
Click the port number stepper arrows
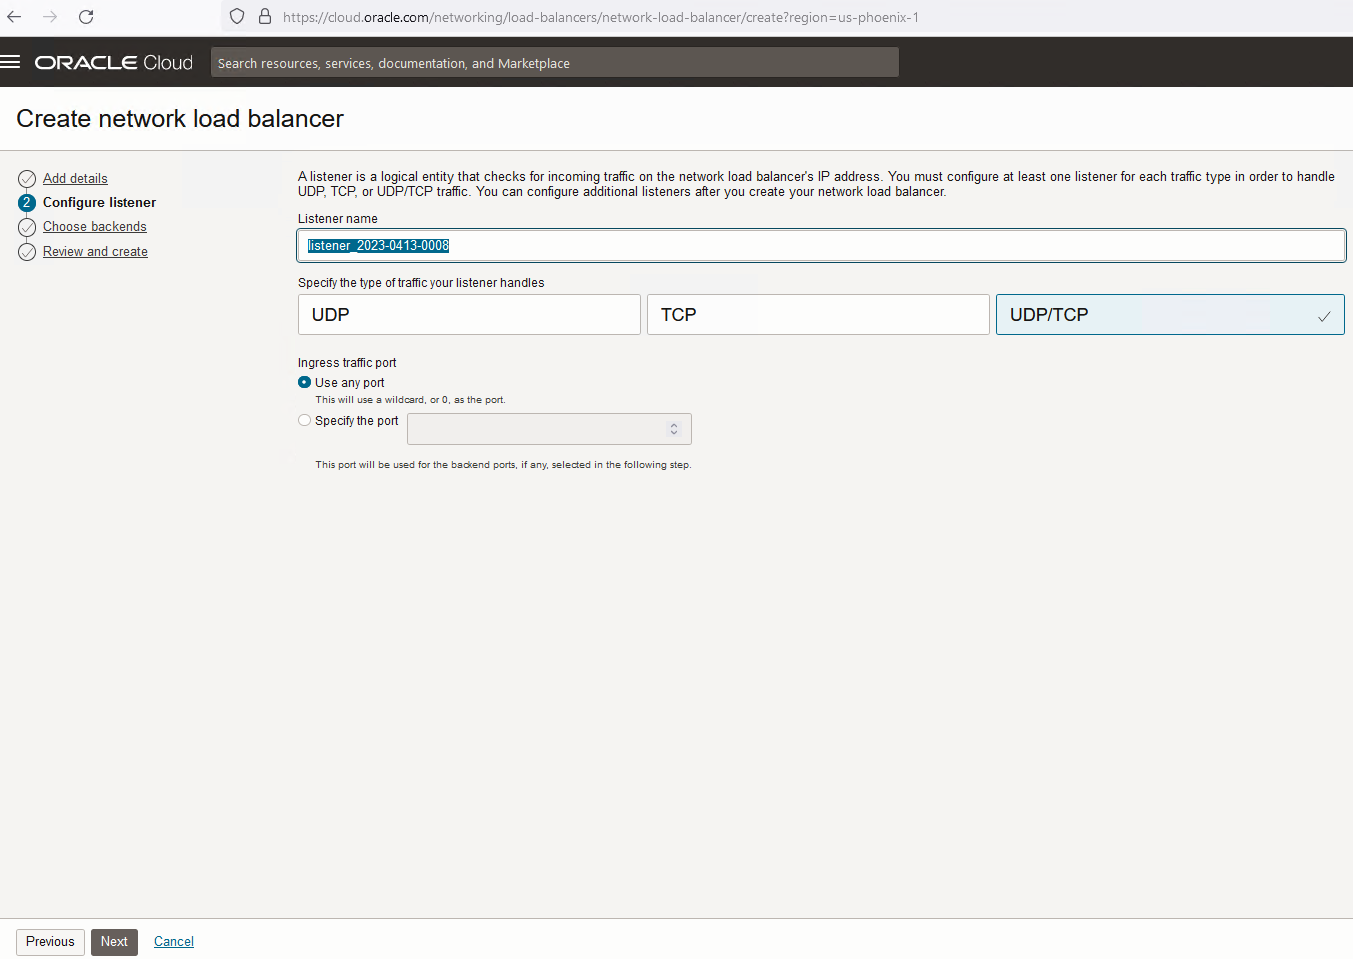pos(674,429)
